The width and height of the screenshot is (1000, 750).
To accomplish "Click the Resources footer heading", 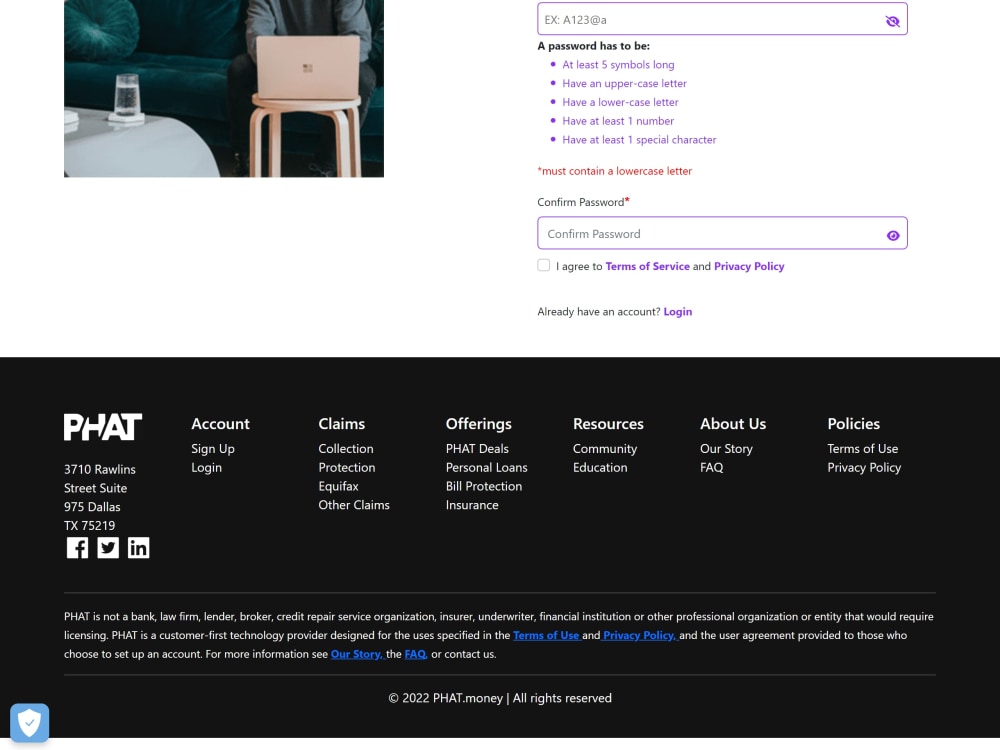I will point(608,424).
